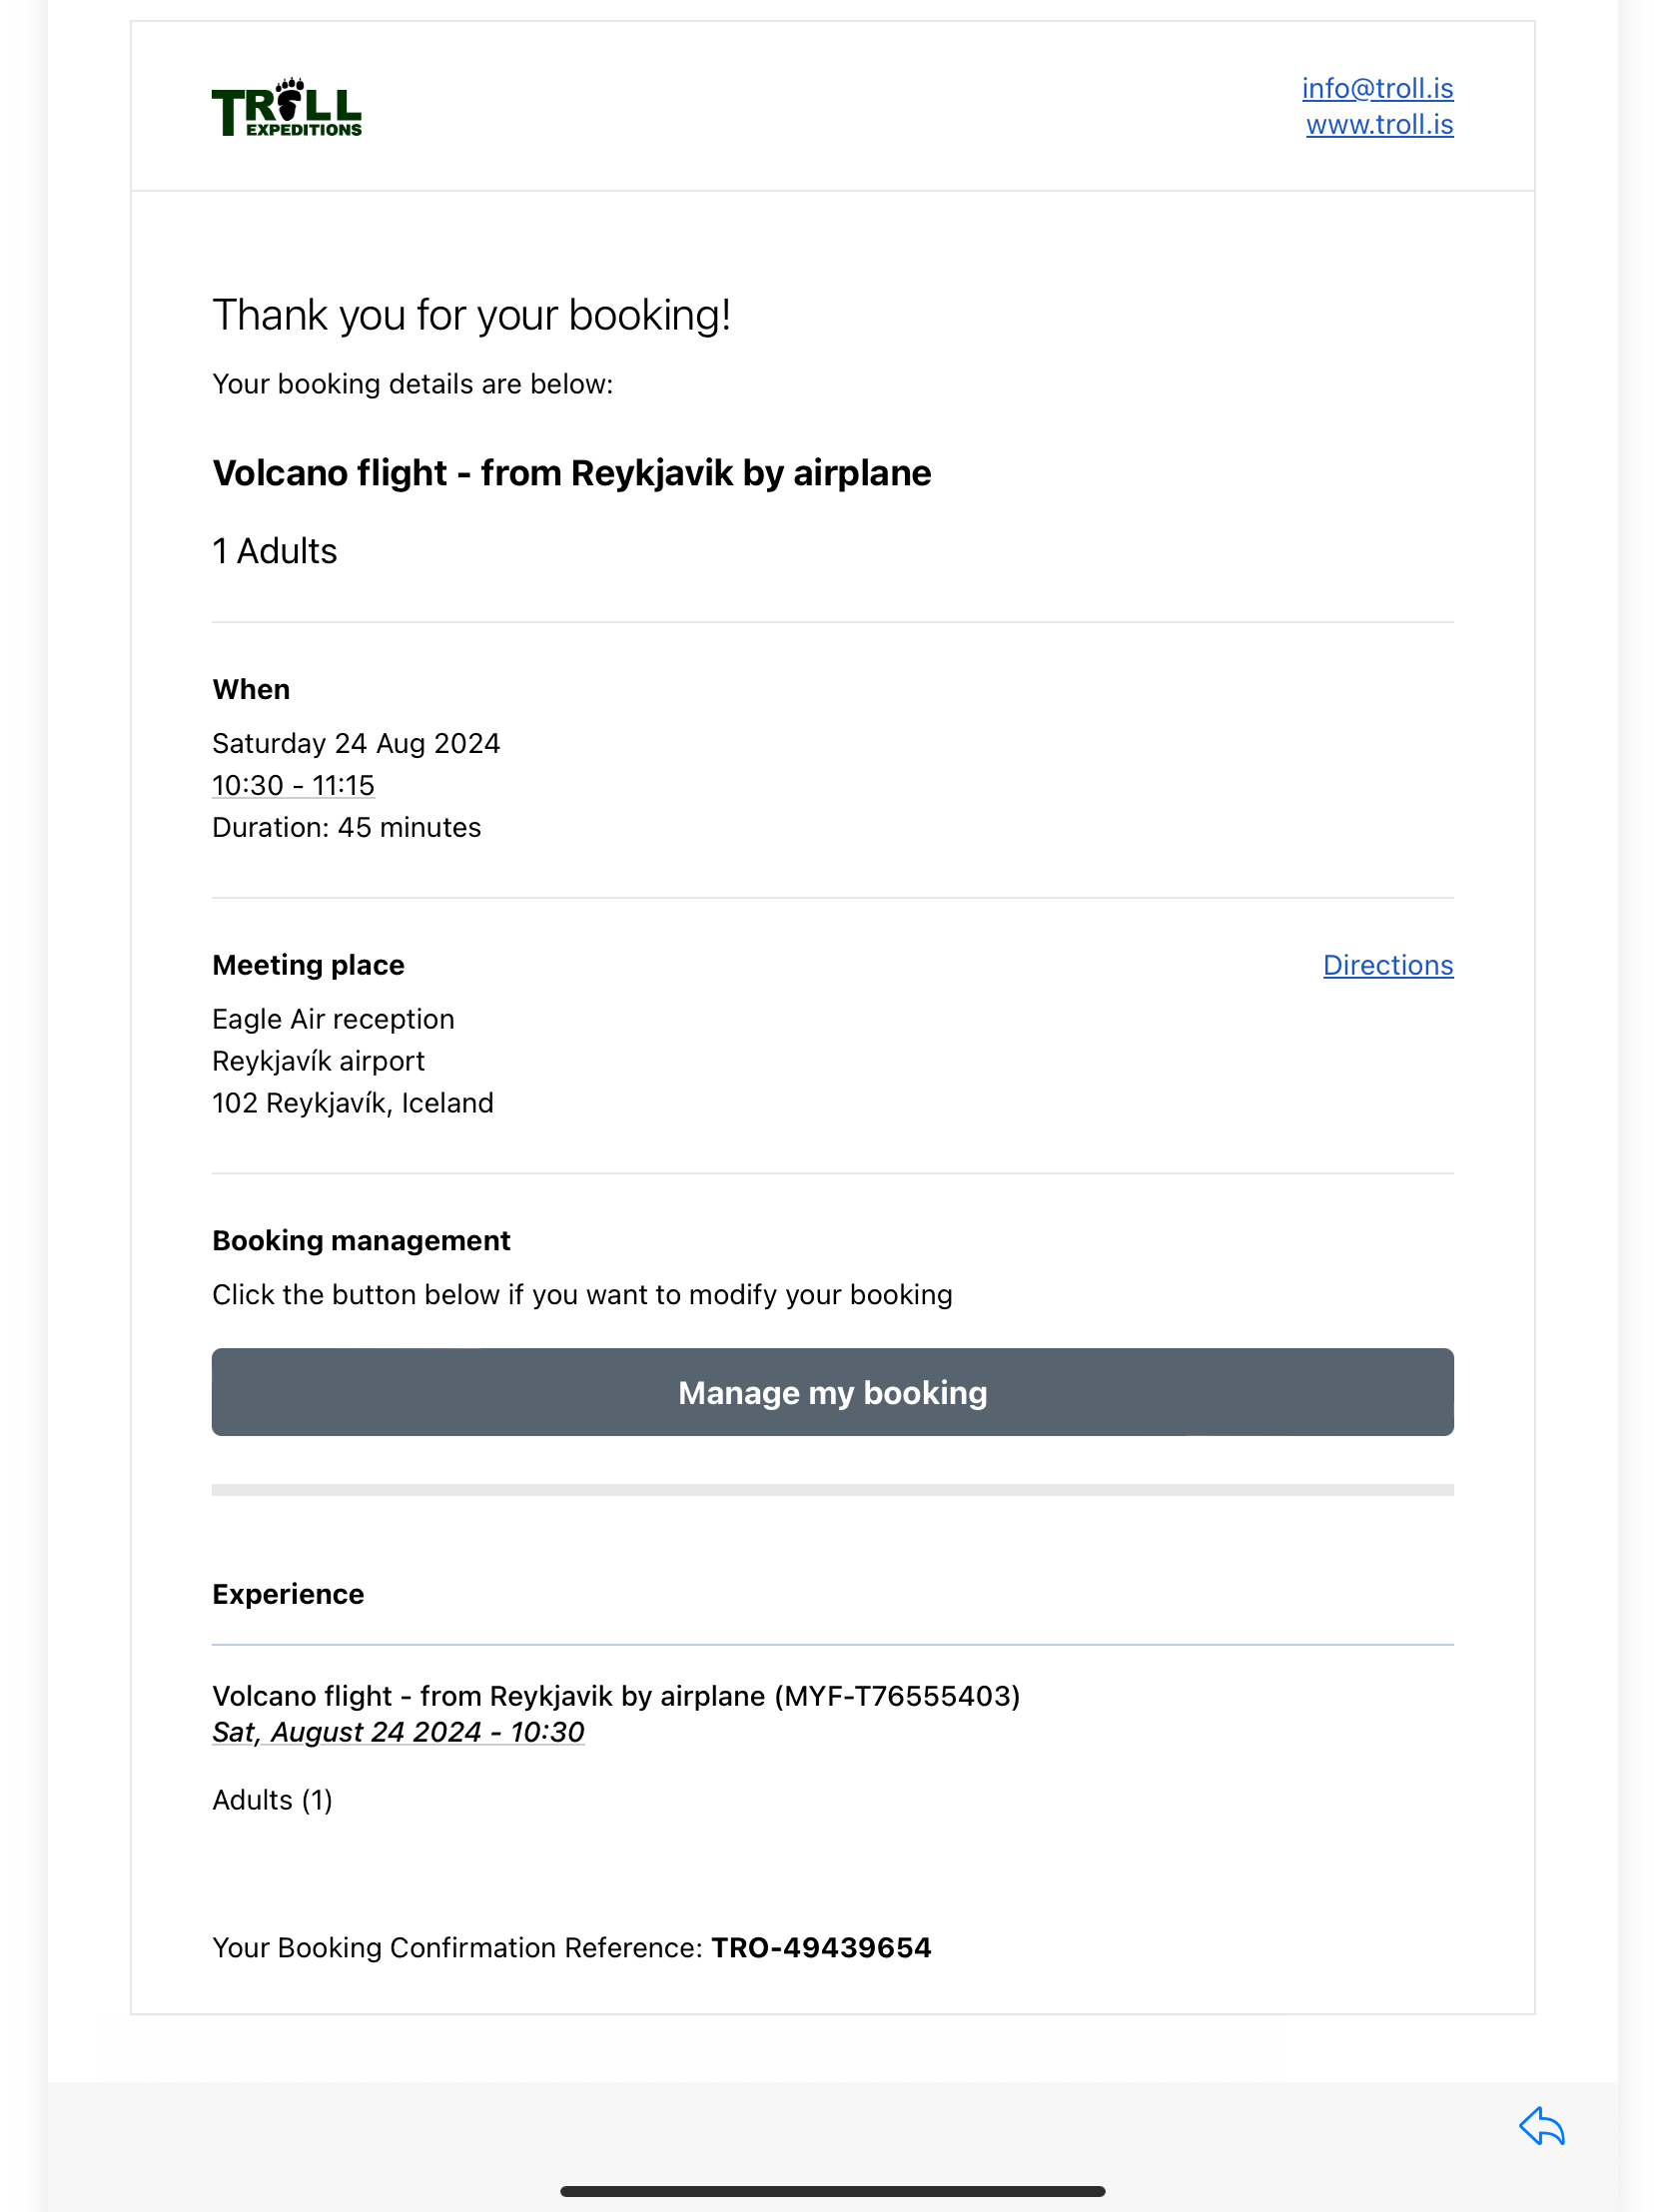The image size is (1666, 2212).
Task: Click the Experience section header
Action: tap(288, 1594)
